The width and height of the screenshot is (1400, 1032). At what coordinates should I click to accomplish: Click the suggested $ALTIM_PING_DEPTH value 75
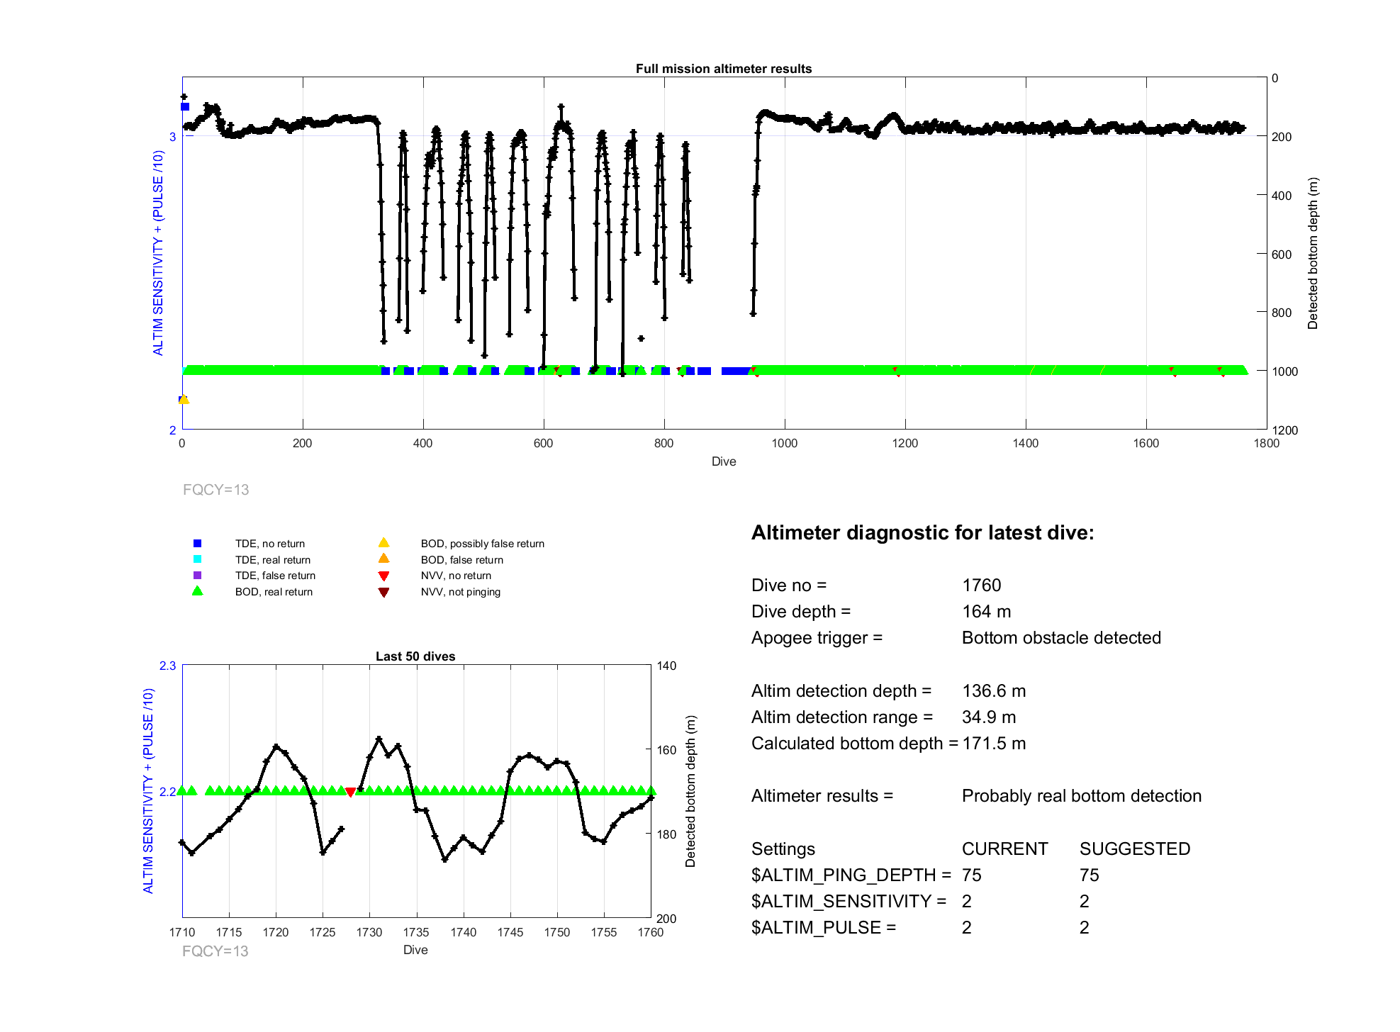(x=1089, y=875)
